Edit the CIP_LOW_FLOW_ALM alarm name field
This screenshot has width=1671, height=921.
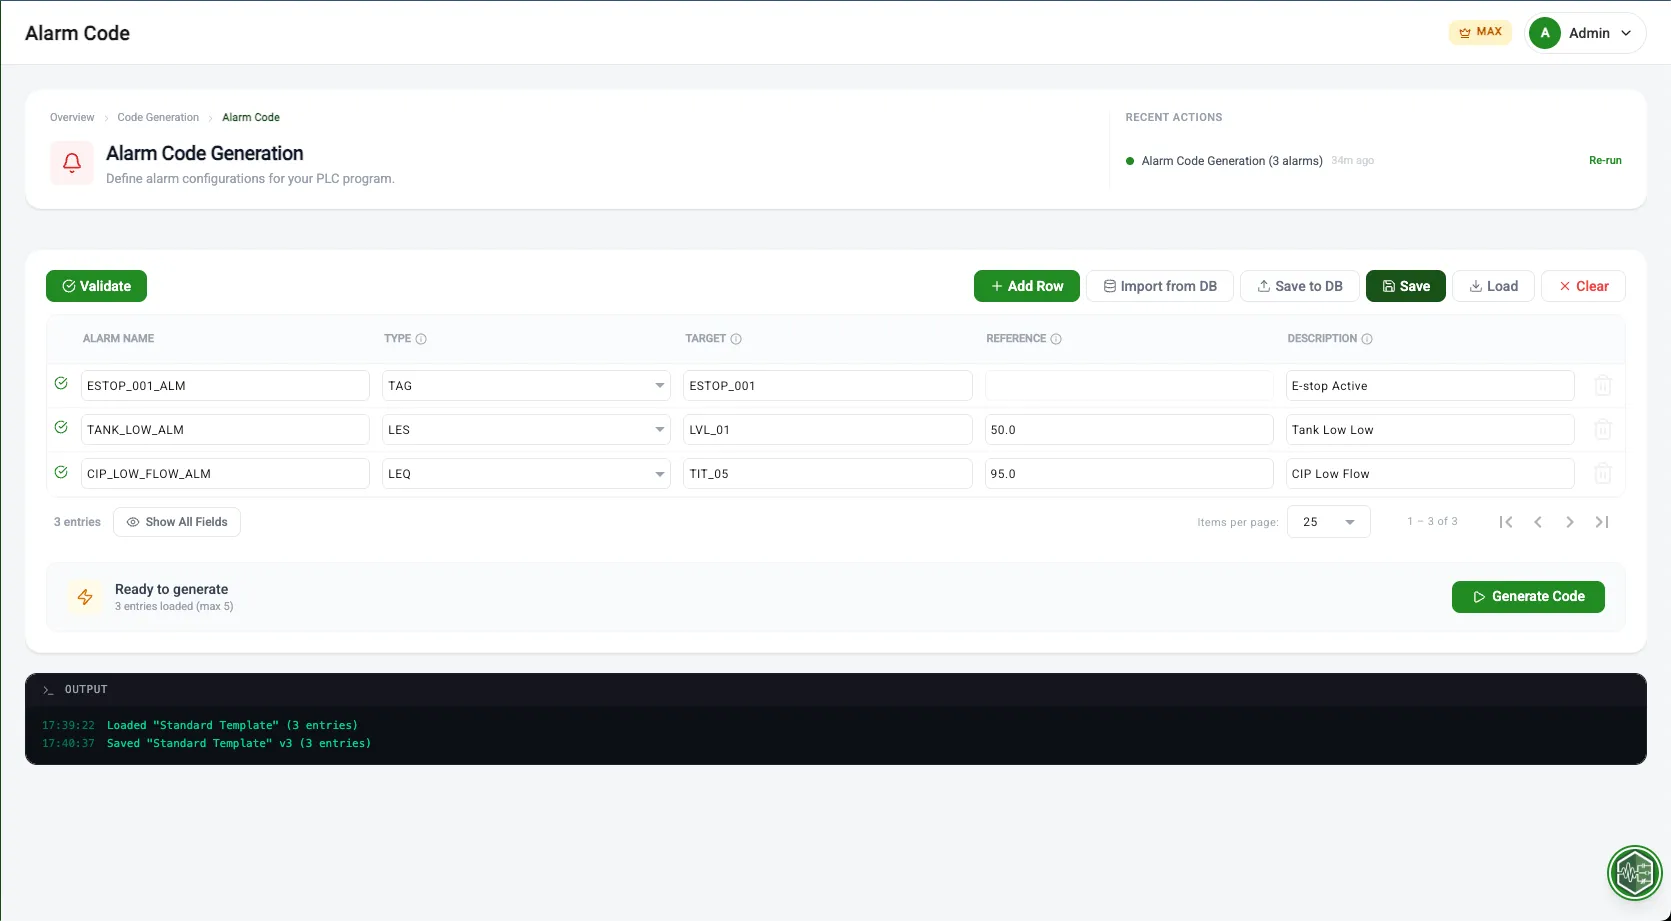[x=225, y=474]
